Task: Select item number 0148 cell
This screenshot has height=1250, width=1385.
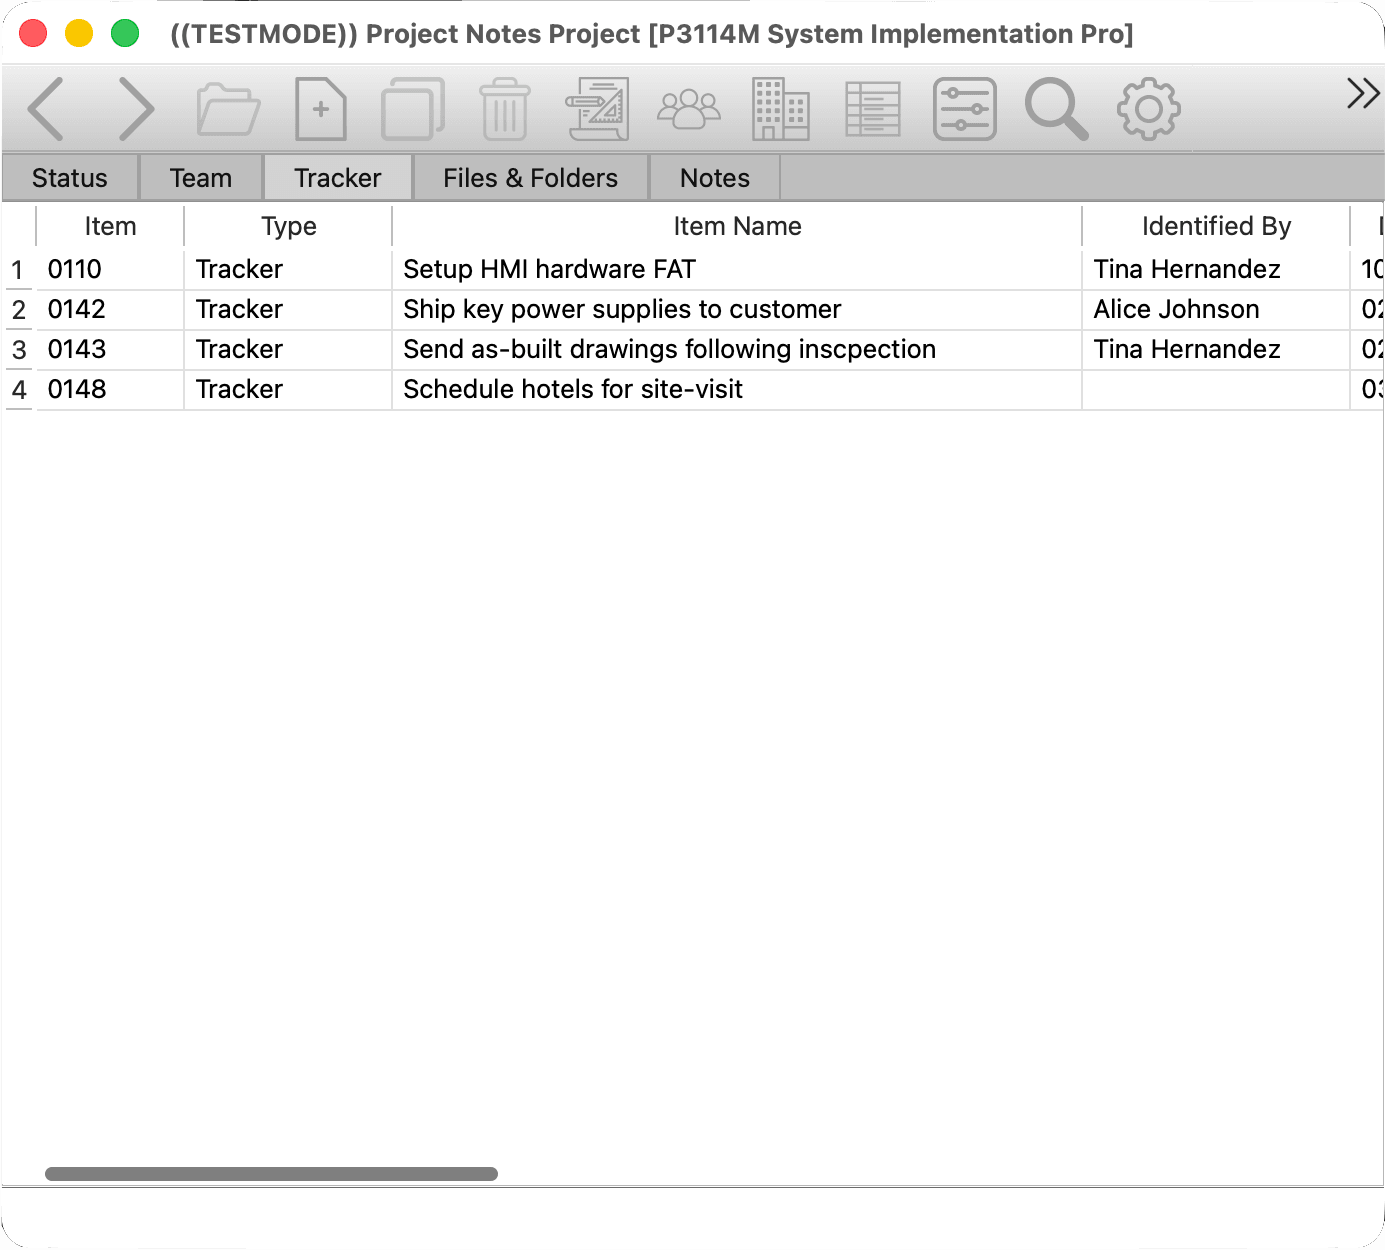Action: click(x=110, y=390)
